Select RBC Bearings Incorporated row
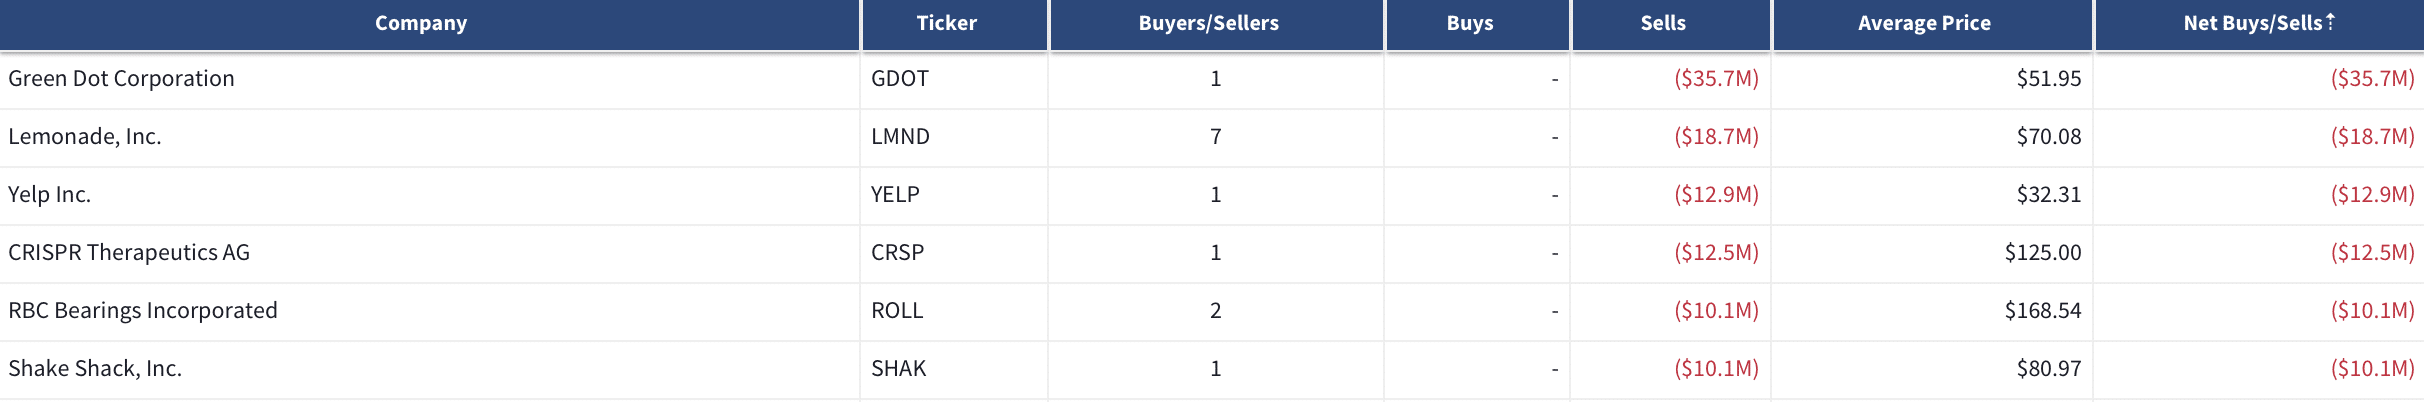This screenshot has height=402, width=2424. [x=1212, y=311]
